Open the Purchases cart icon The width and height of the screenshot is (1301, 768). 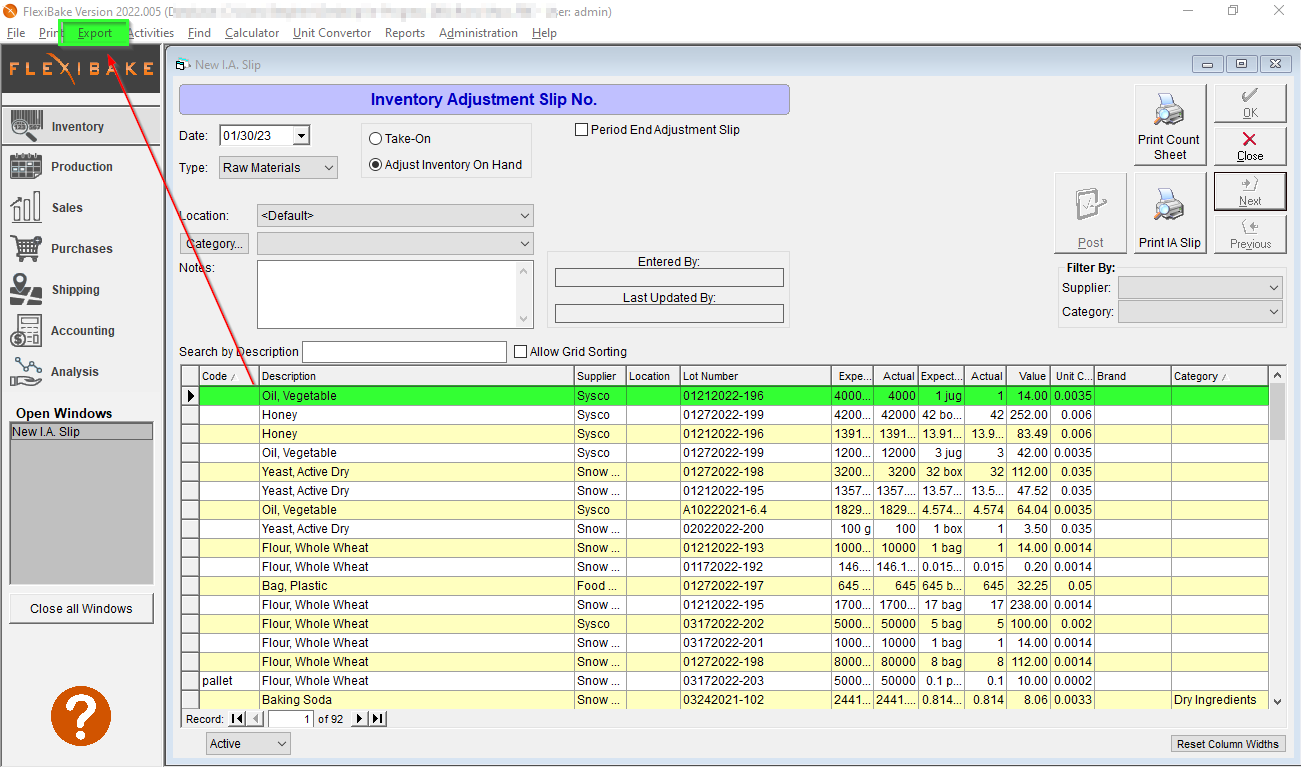pyautogui.click(x=25, y=248)
